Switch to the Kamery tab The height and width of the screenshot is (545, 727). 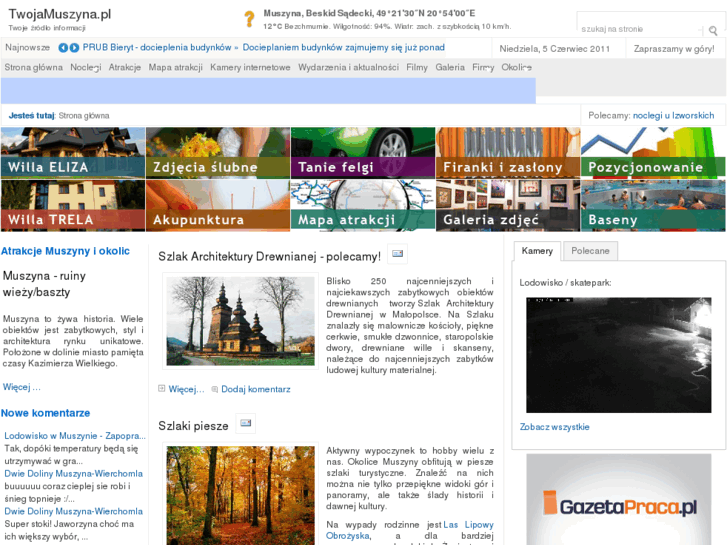pos(537,251)
